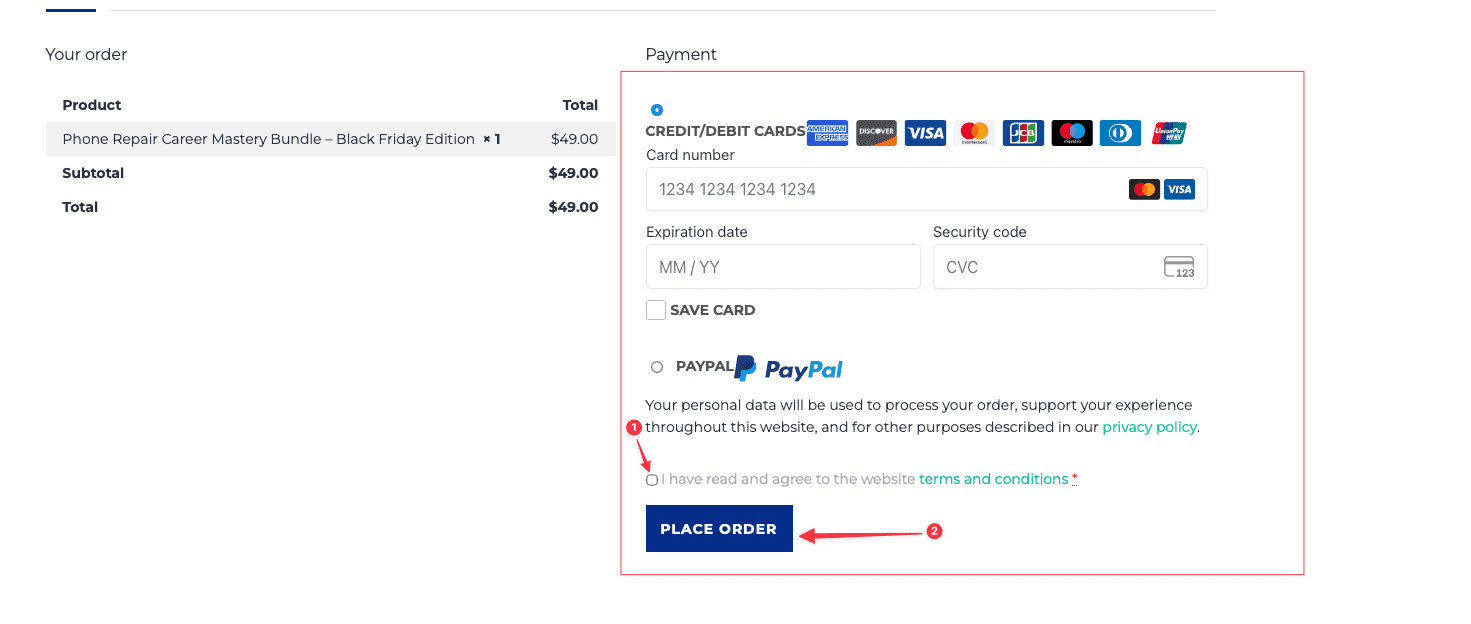Focus the Card number field
This screenshot has height=624, width=1471.
[880, 189]
